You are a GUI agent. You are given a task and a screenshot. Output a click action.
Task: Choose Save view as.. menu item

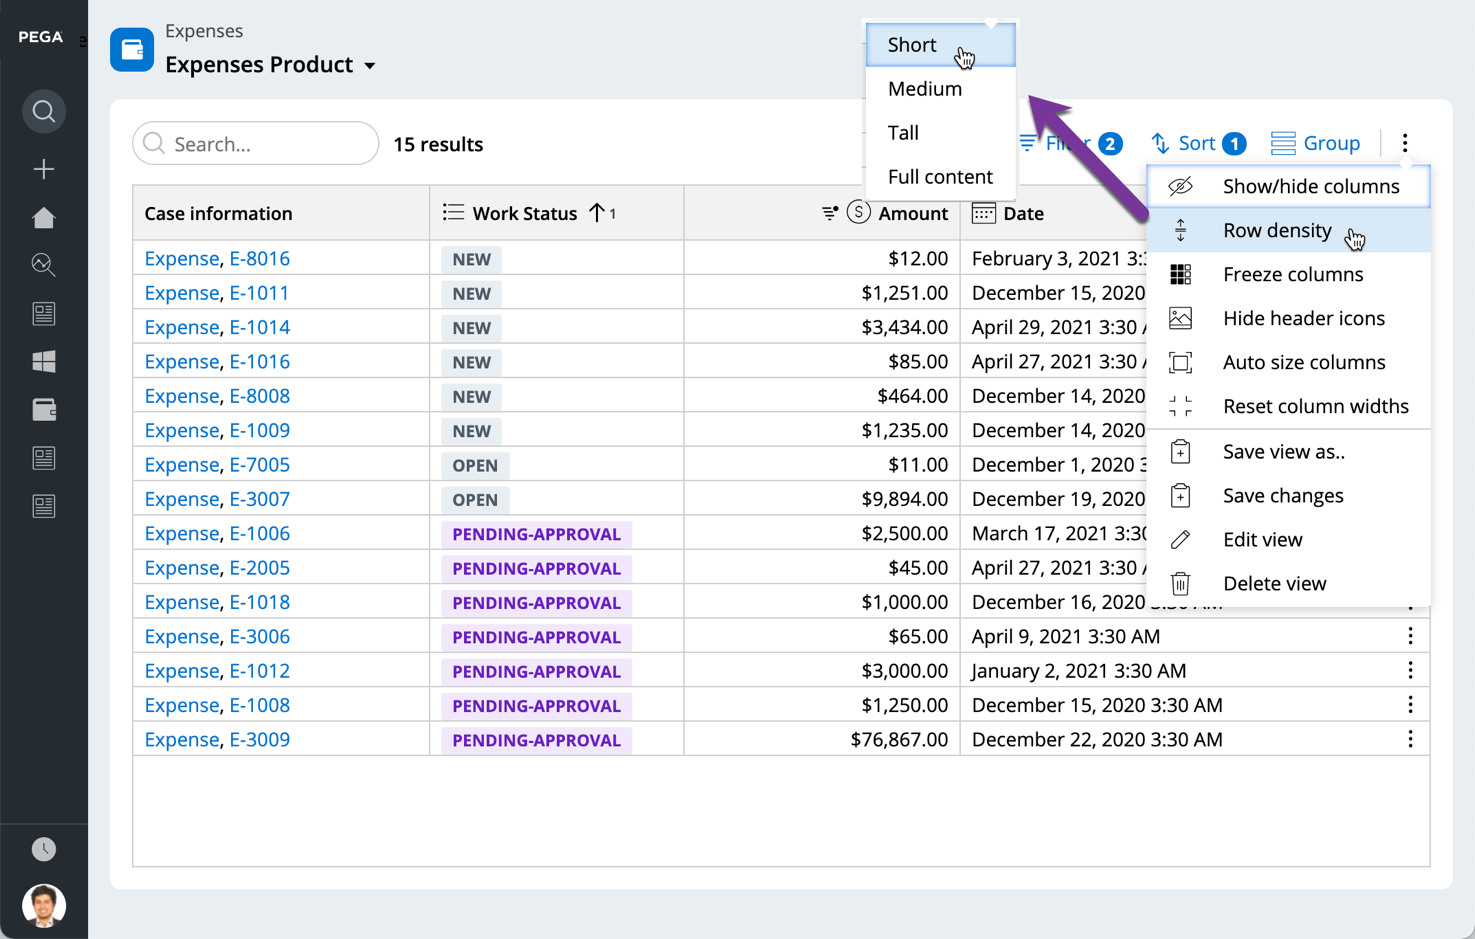[x=1289, y=452]
